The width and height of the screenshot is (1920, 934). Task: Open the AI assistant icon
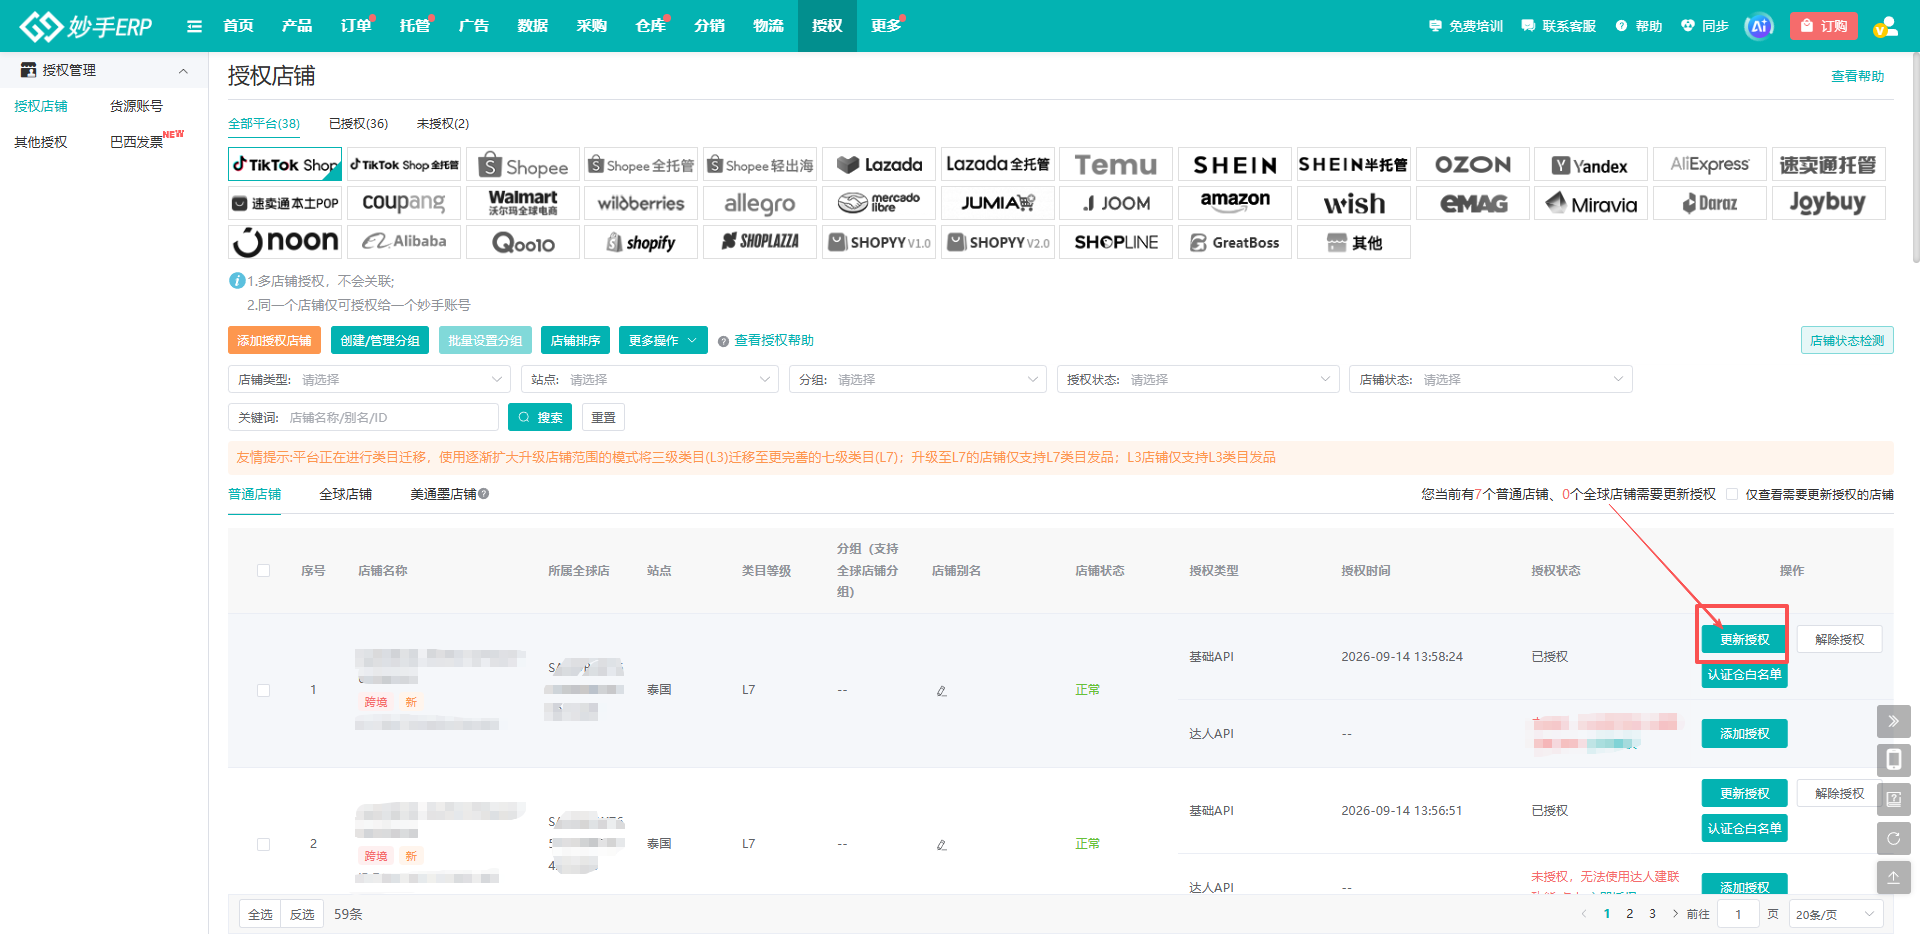[x=1759, y=26]
